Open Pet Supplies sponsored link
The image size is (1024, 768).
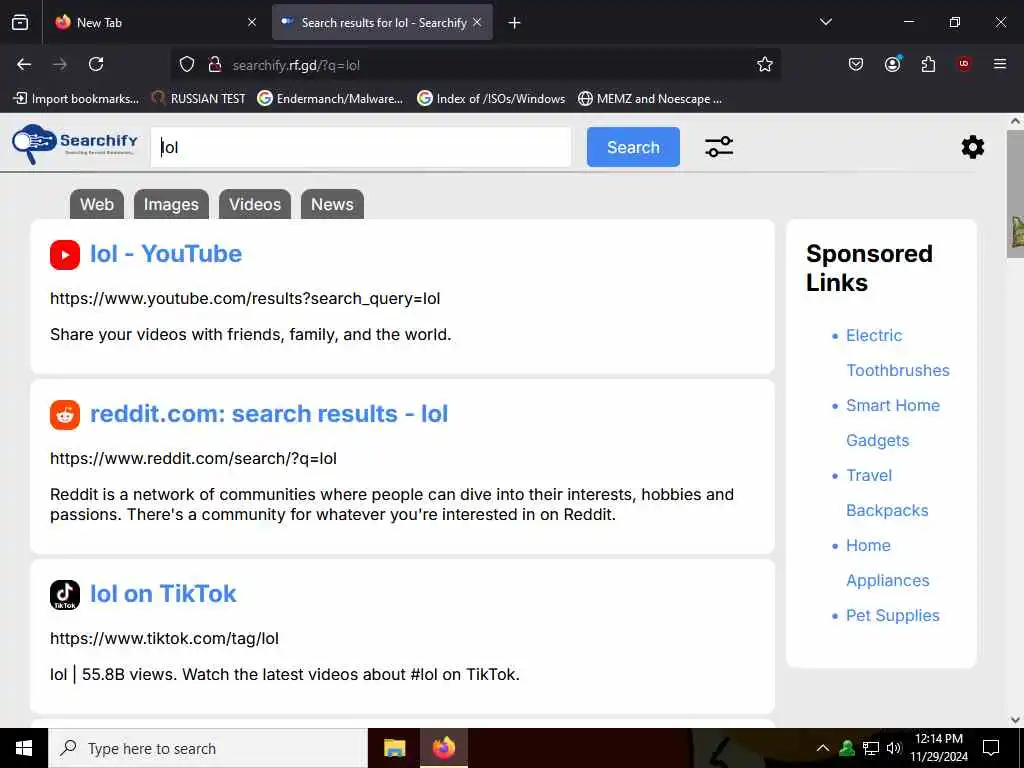tap(893, 615)
